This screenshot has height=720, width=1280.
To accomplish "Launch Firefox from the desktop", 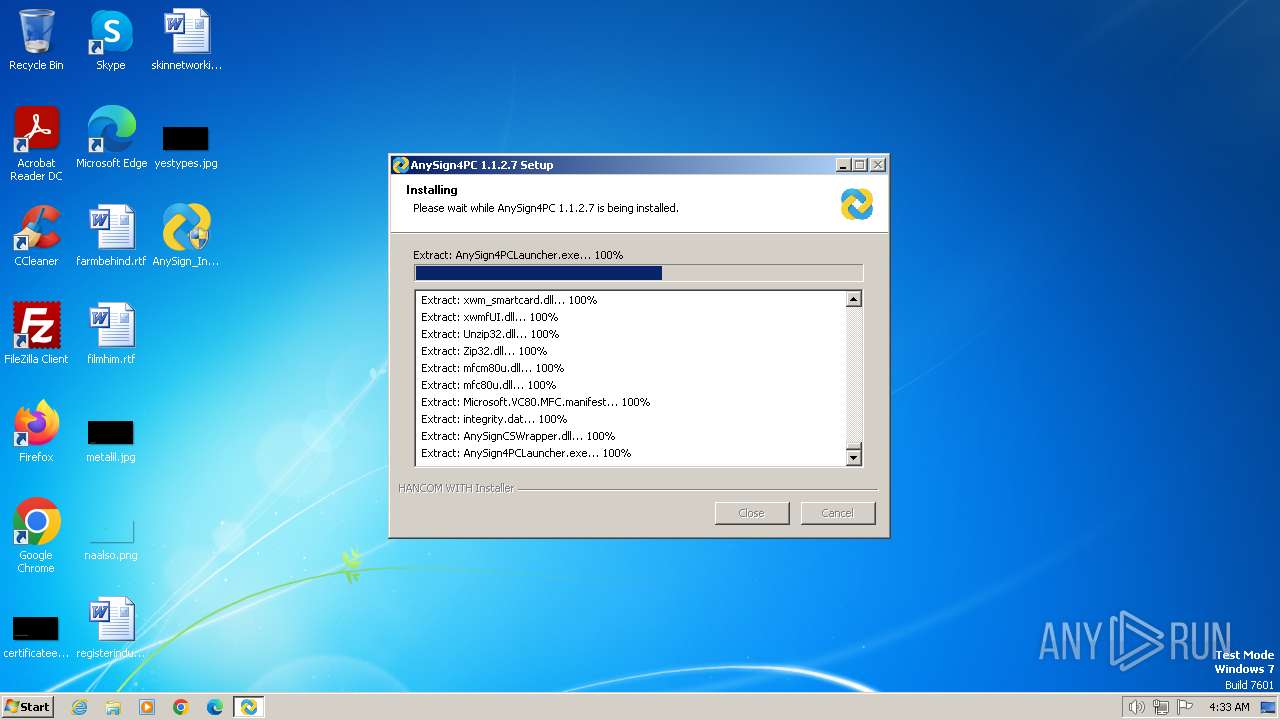I will (36, 432).
